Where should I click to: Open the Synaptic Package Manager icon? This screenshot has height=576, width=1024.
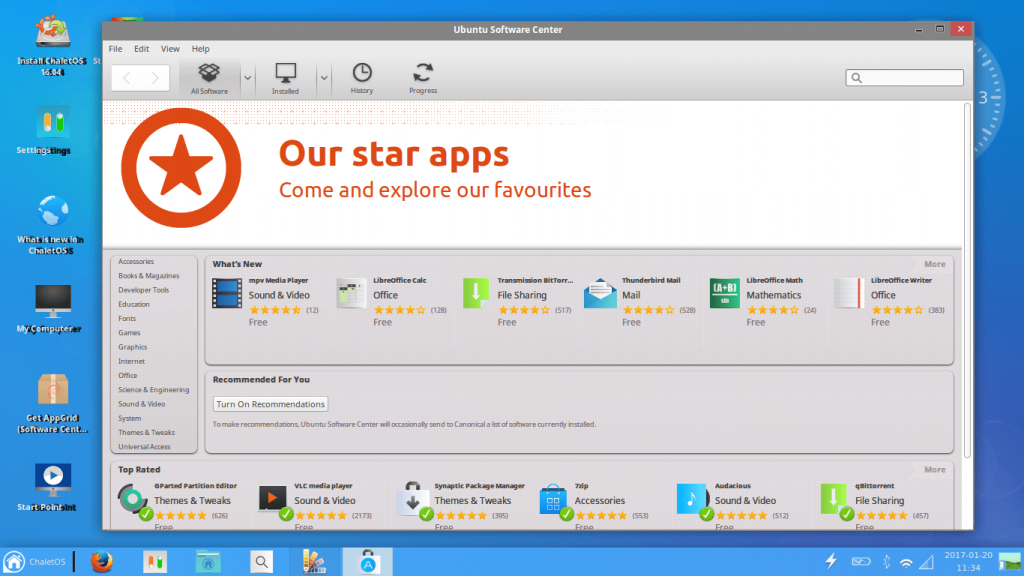(413, 500)
